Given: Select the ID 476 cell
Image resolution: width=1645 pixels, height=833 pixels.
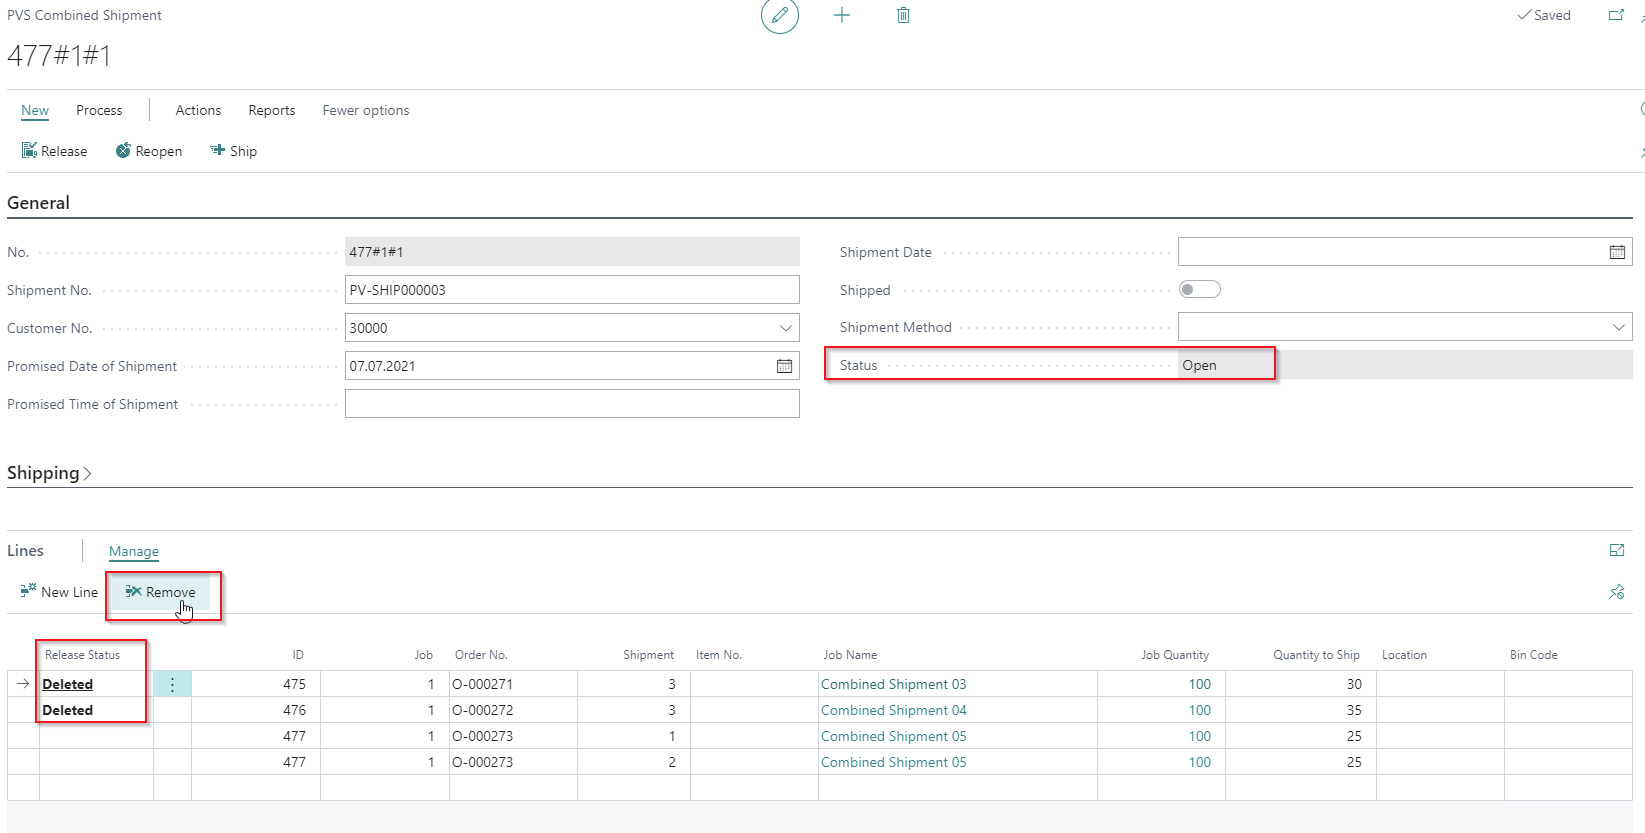Looking at the screenshot, I should pos(256,710).
